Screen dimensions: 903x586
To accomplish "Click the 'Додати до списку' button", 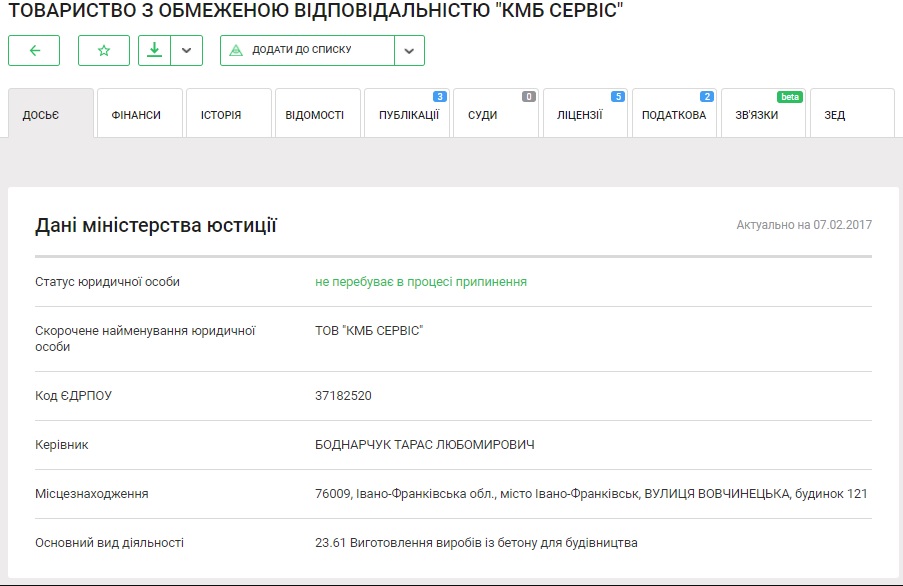I will pos(308,50).
